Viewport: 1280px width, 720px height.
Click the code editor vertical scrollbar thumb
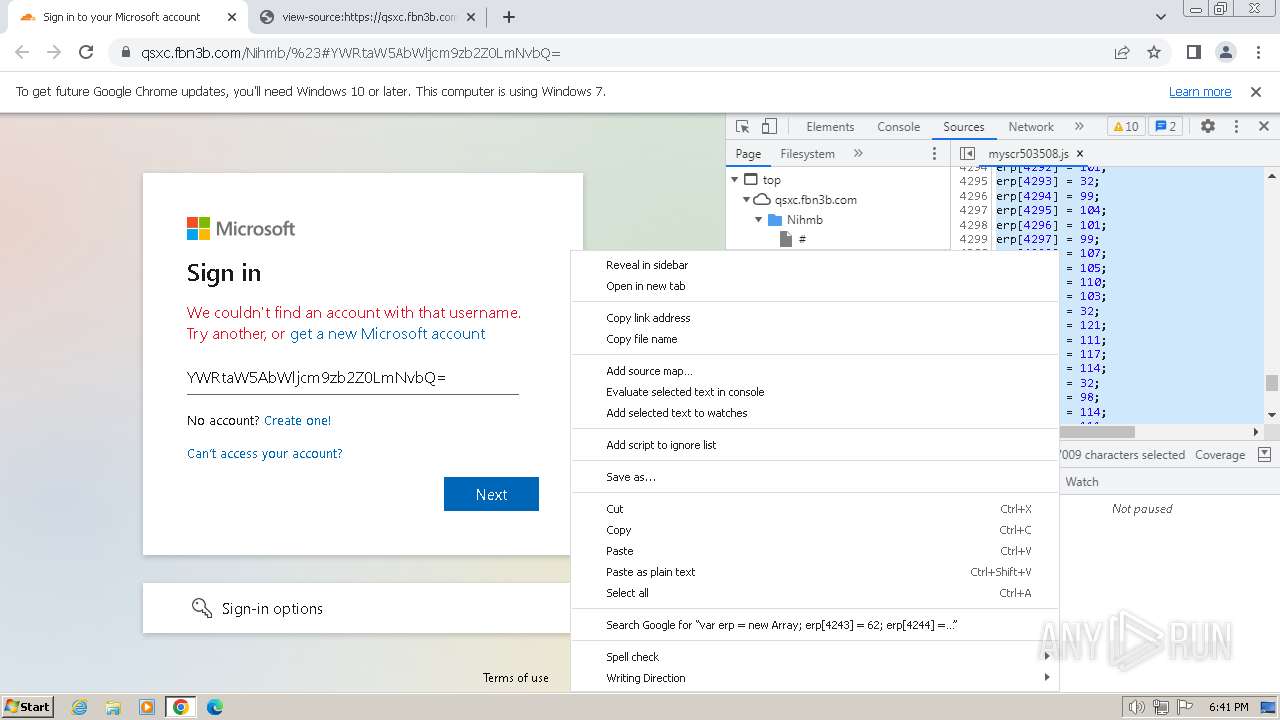pos(1272,383)
